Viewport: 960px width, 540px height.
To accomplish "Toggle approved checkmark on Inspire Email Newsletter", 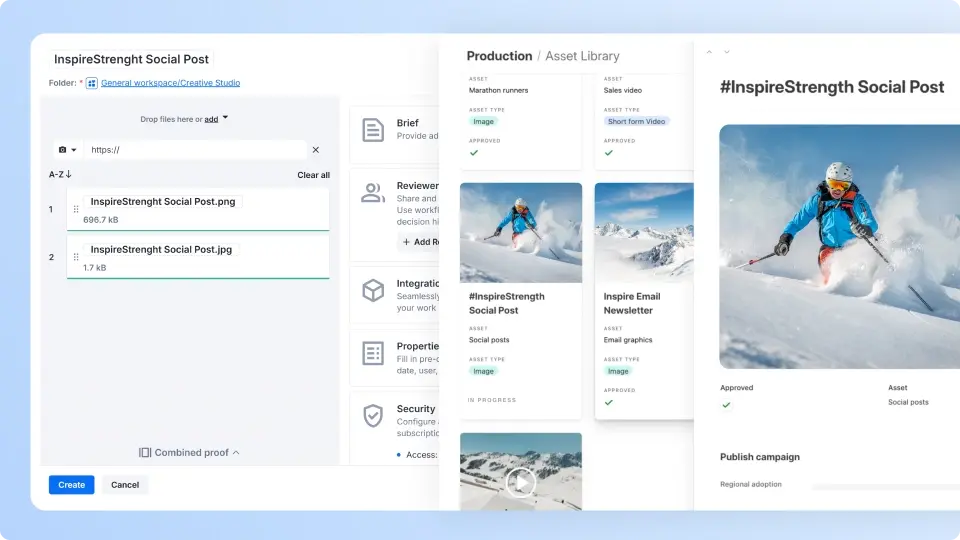I will point(608,403).
